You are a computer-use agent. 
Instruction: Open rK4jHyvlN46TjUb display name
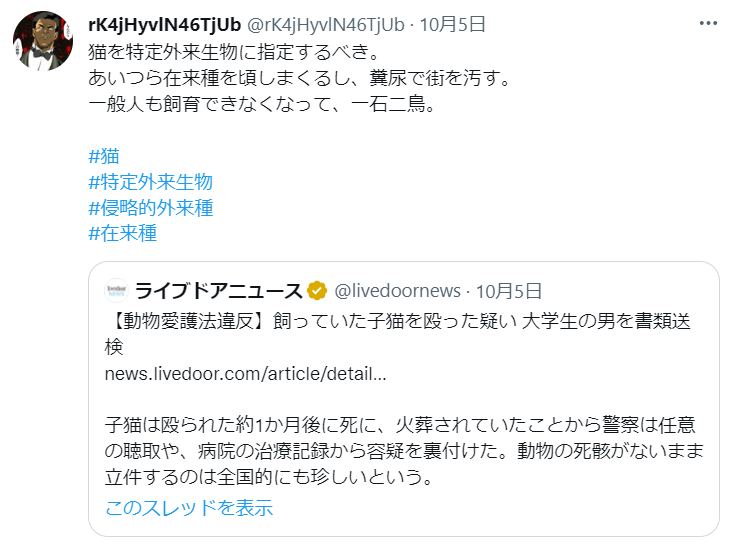[165, 24]
